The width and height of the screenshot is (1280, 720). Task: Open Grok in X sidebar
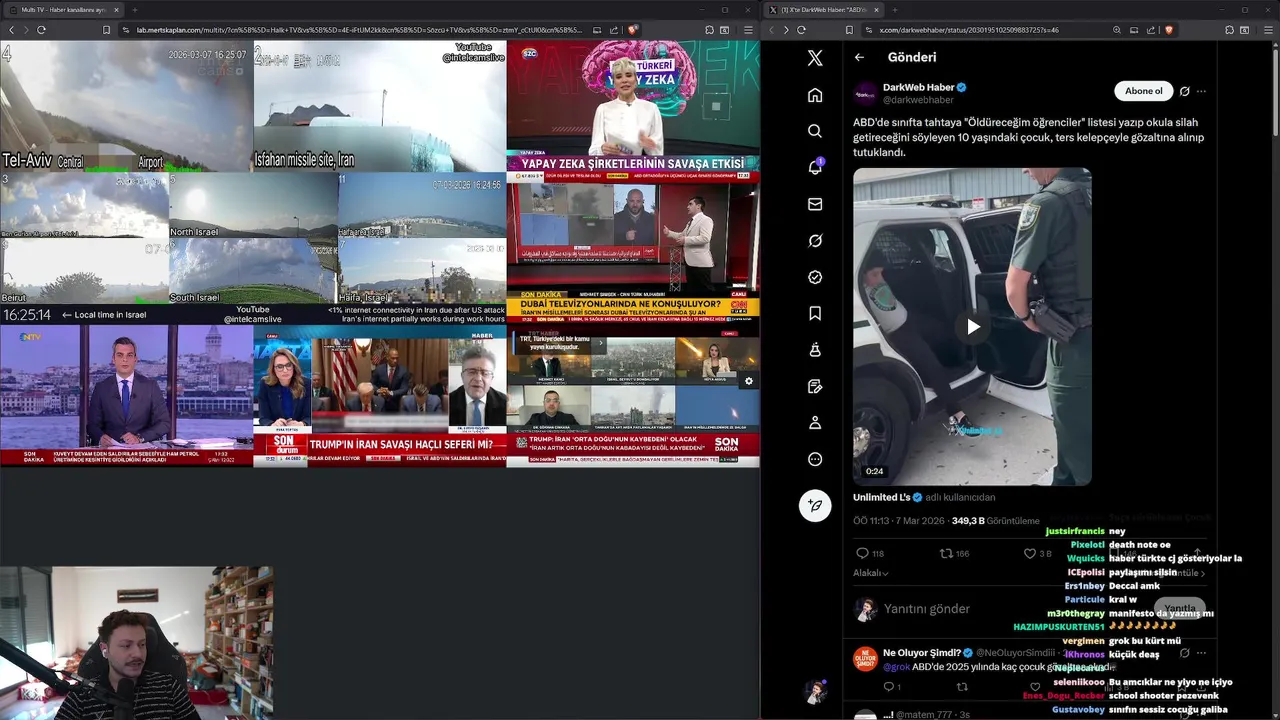point(815,240)
